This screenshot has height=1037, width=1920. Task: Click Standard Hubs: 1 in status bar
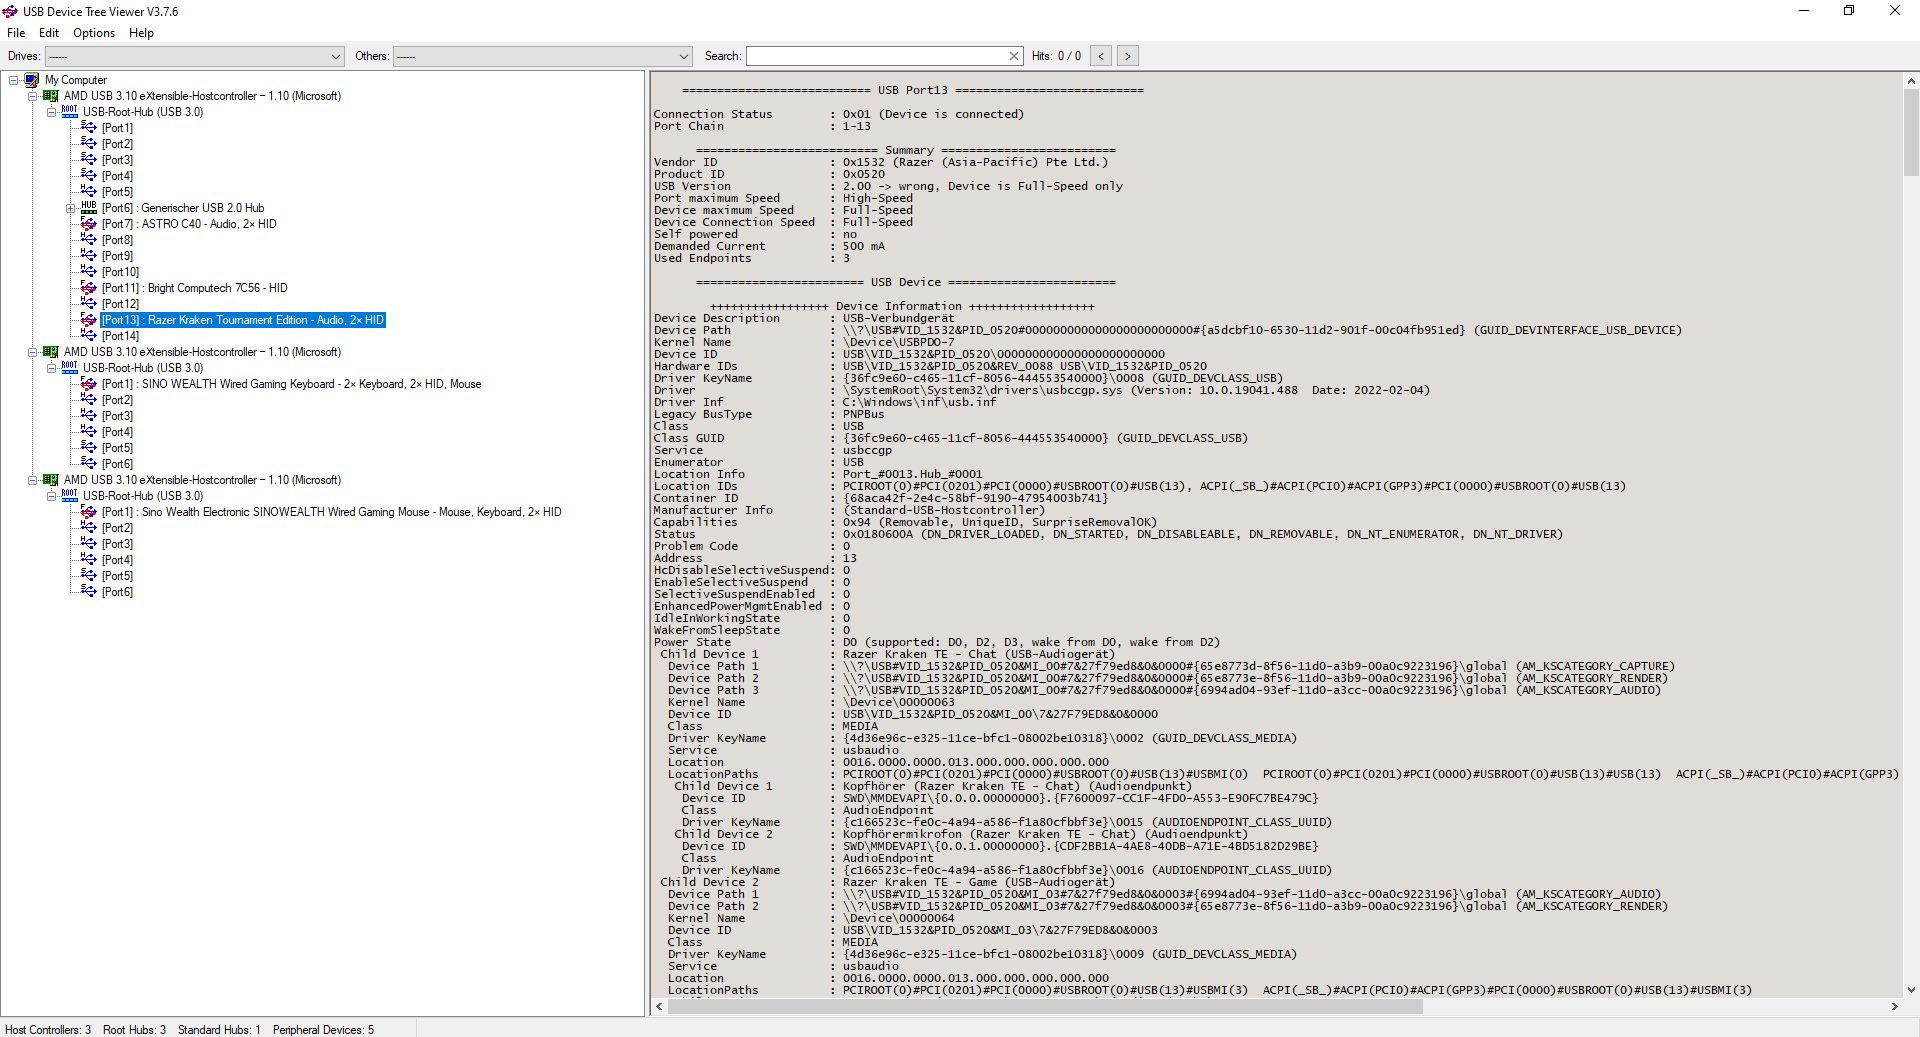[219, 1029]
